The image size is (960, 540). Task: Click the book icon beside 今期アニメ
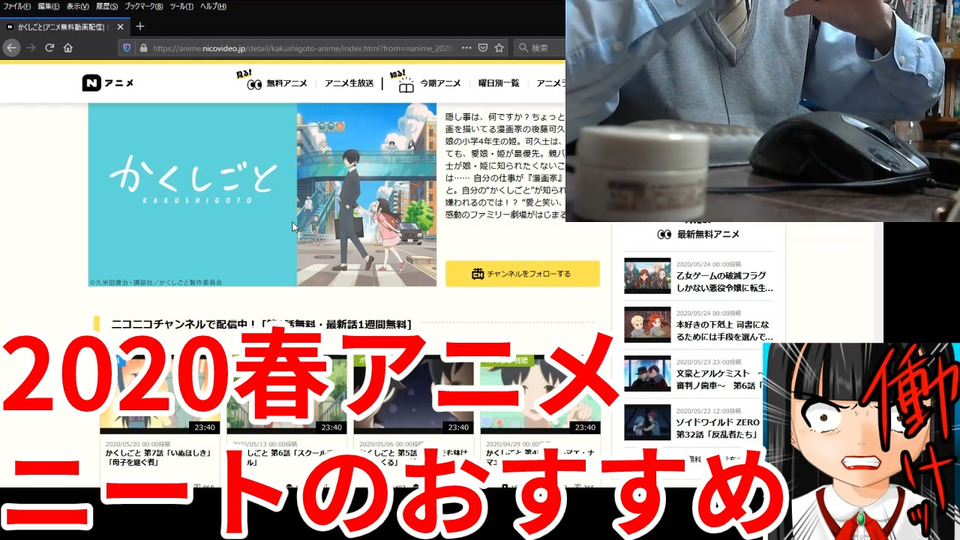tap(406, 87)
